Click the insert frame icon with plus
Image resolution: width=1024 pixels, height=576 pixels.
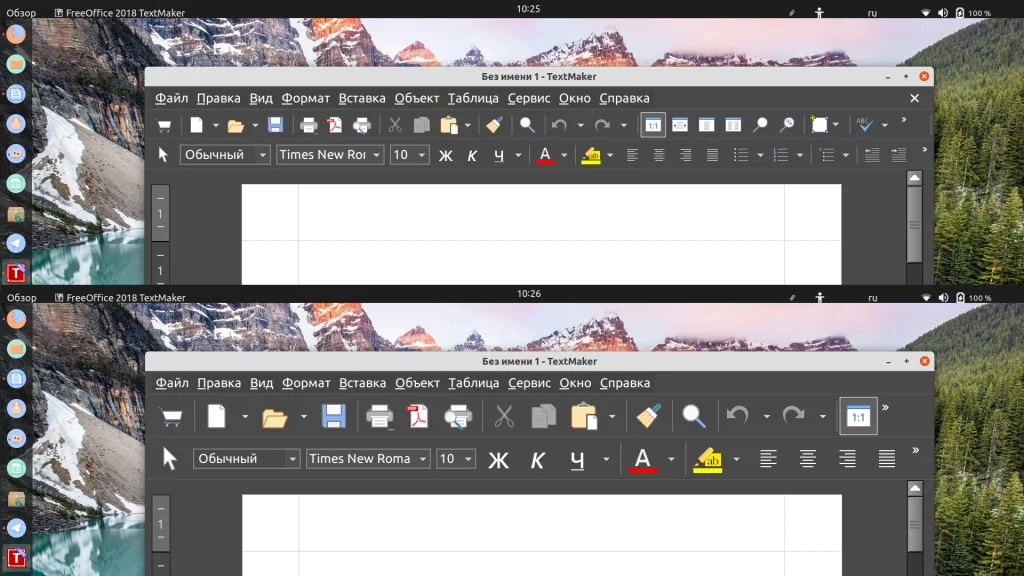pos(818,124)
